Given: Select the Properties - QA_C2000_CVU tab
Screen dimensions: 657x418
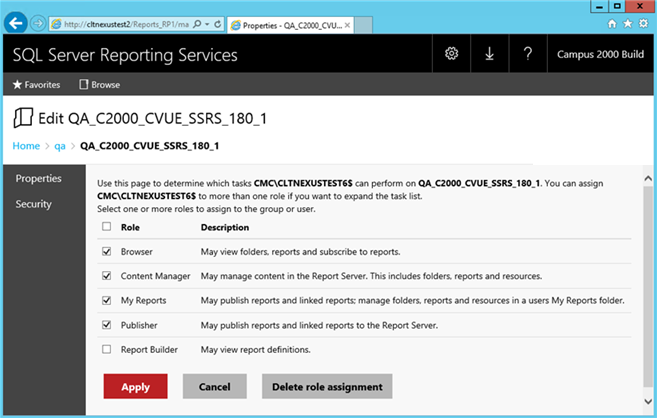Looking at the screenshot, I should pyautogui.click(x=291, y=25).
